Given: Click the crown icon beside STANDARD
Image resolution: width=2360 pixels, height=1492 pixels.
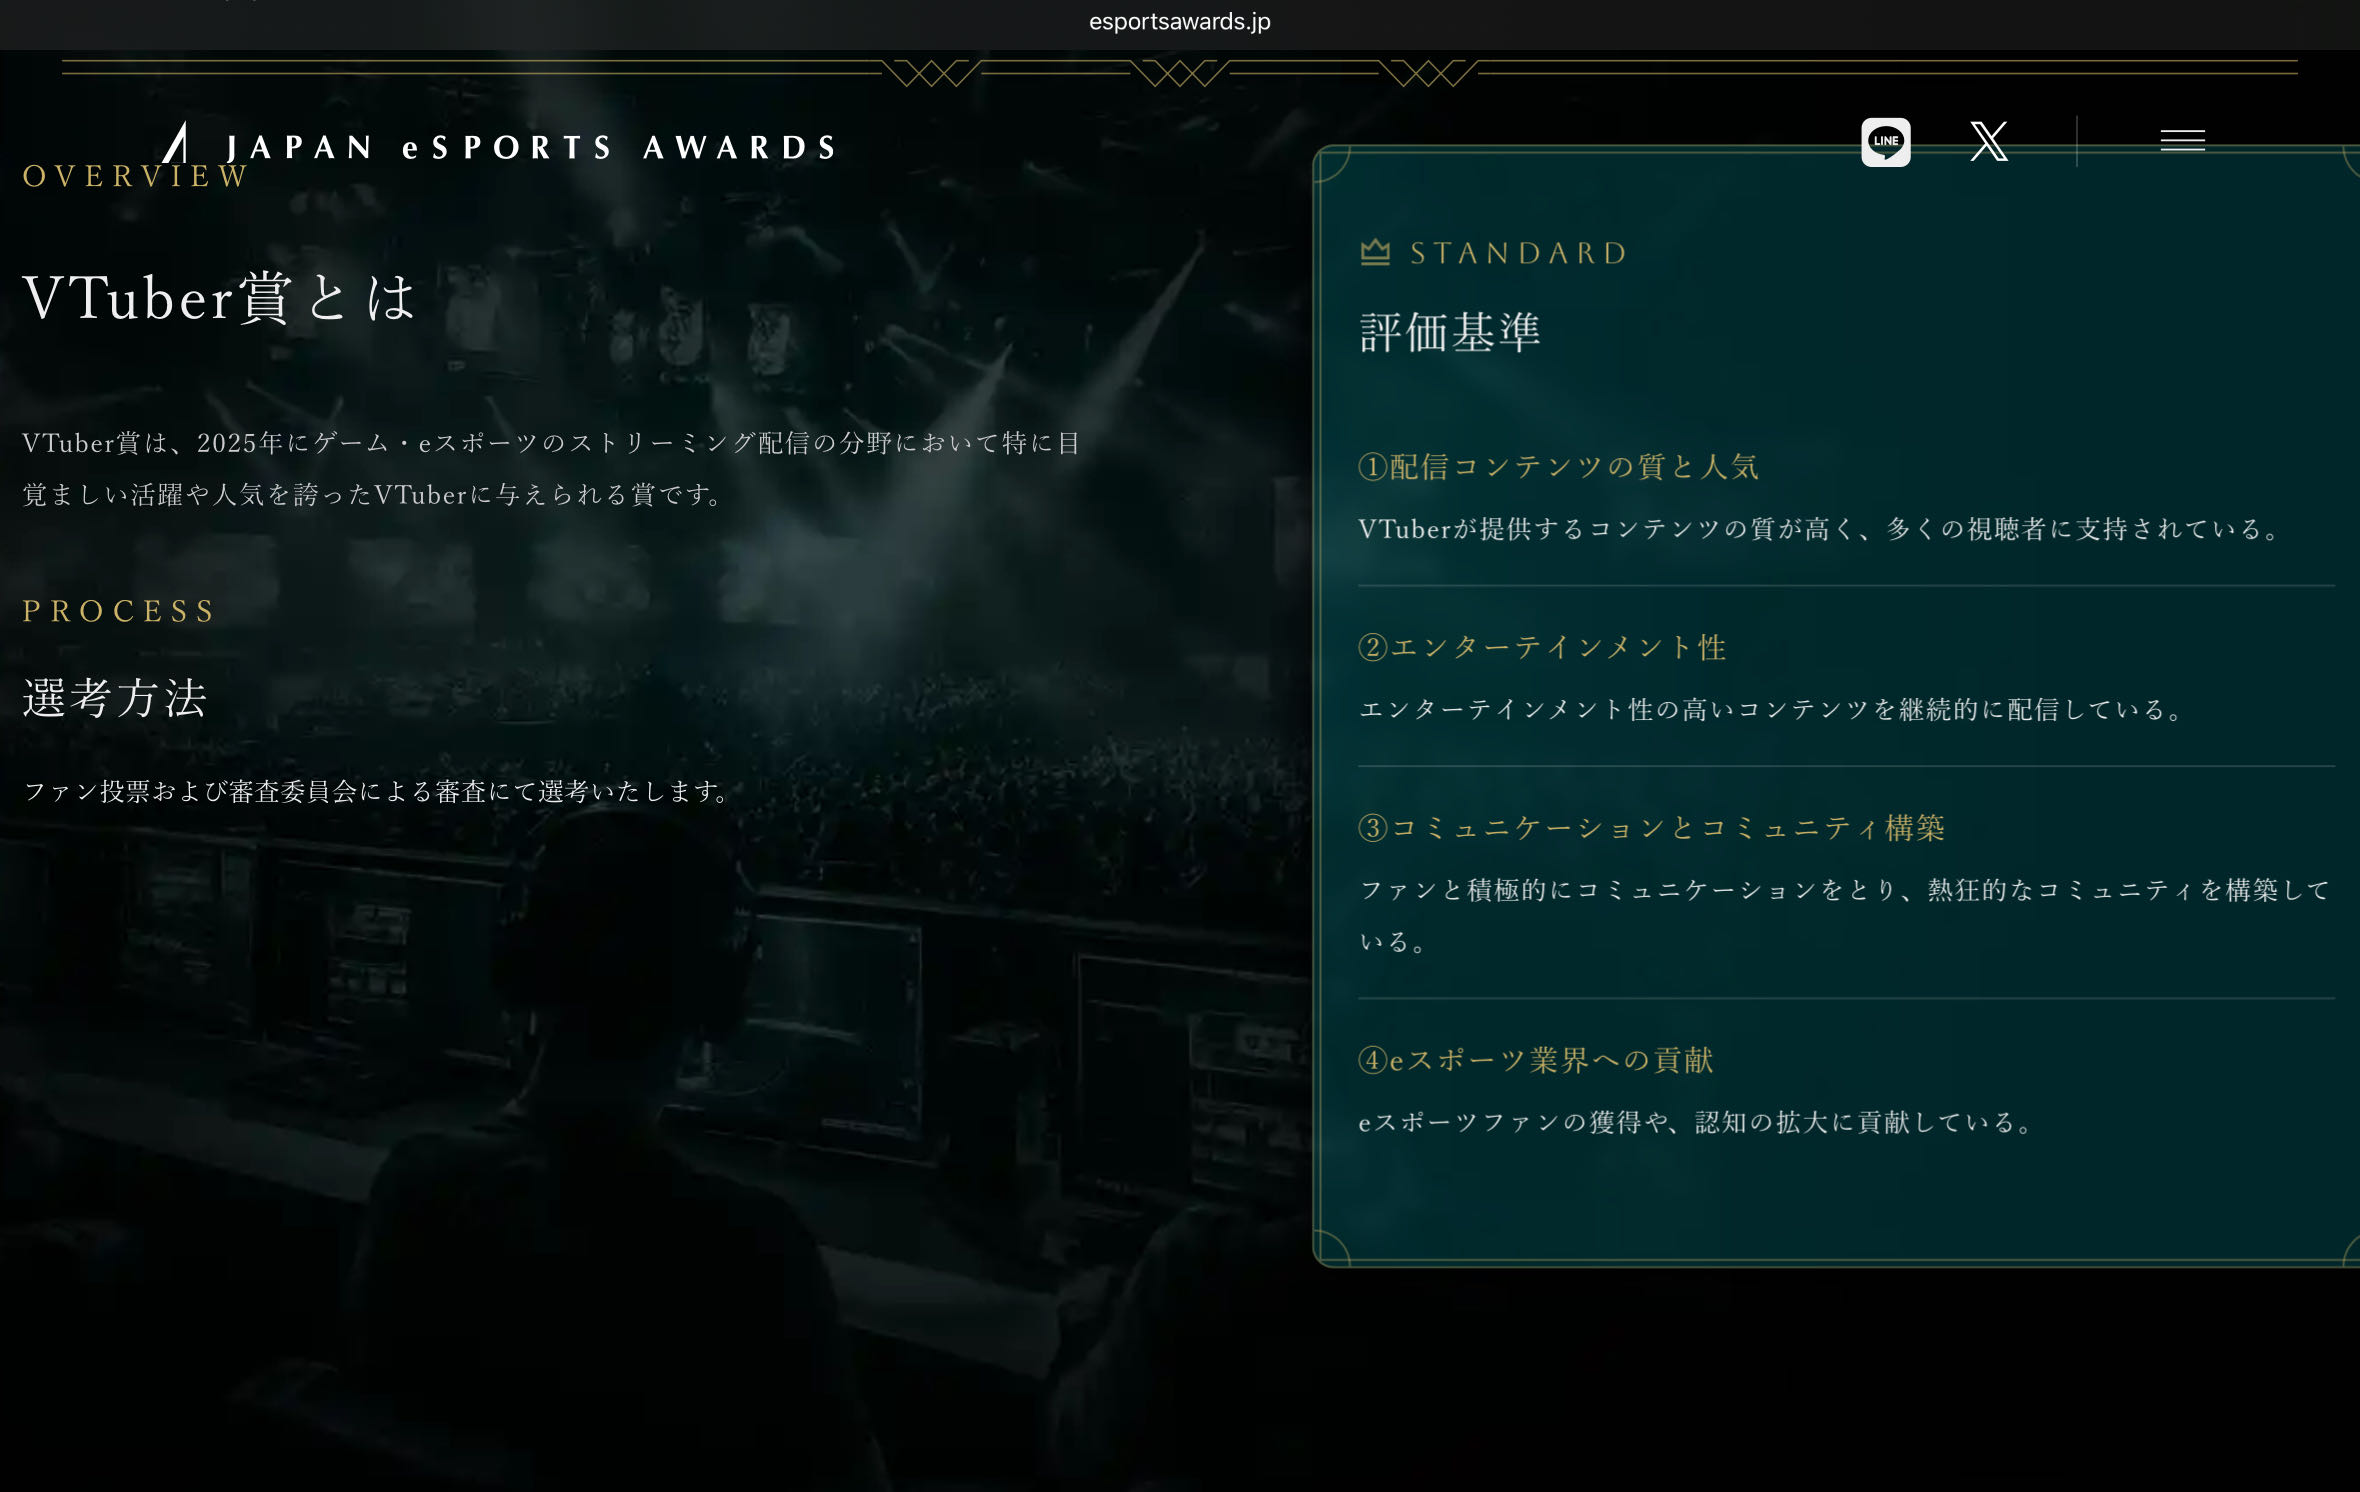Looking at the screenshot, I should click(x=1375, y=252).
